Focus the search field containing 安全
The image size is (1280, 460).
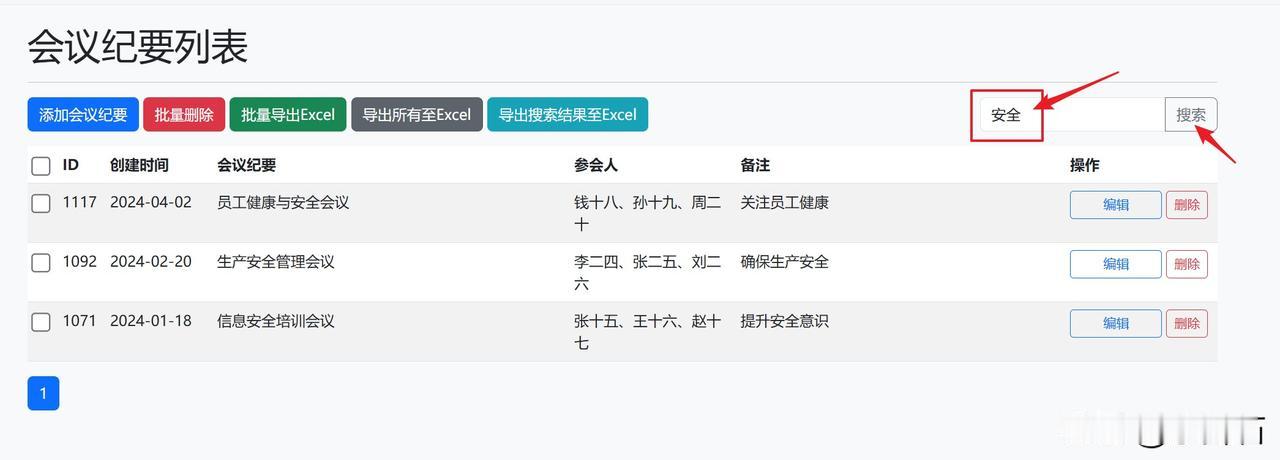click(1072, 115)
